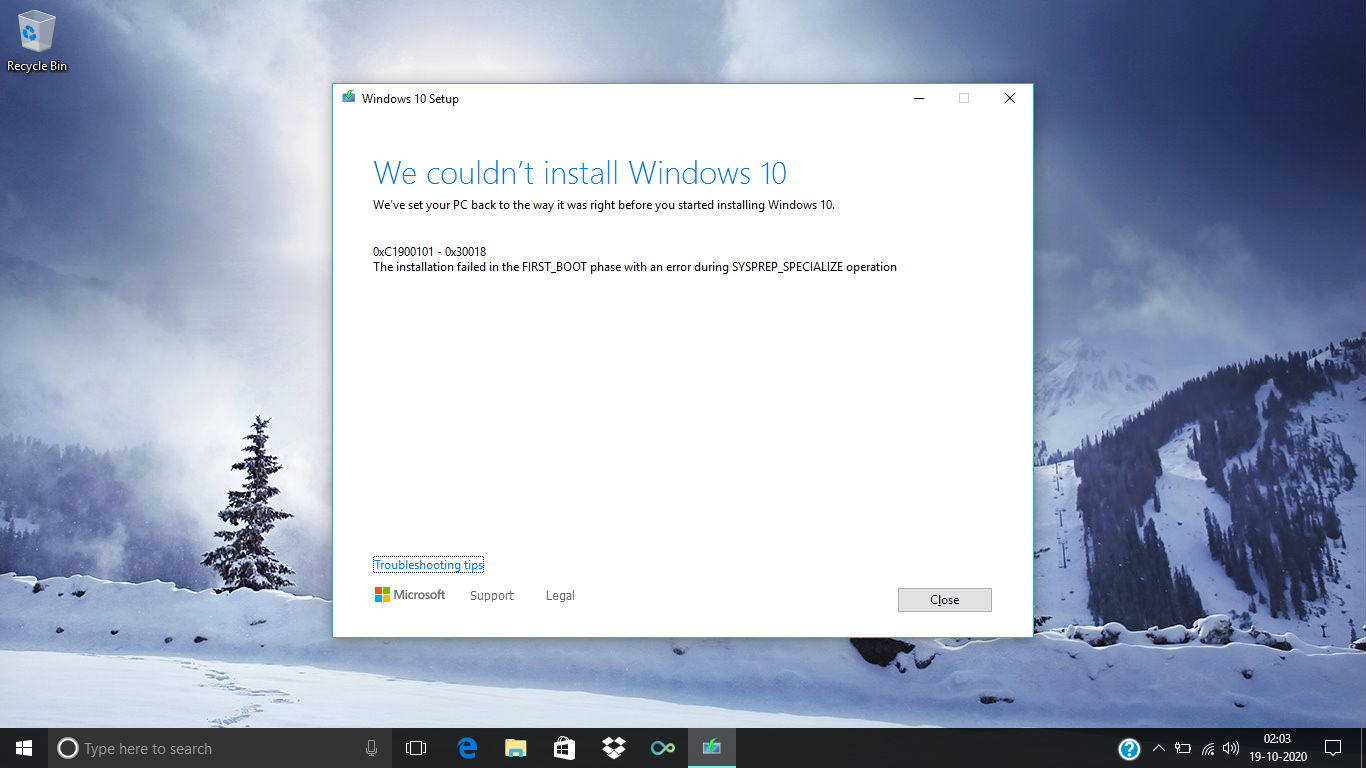Open Task View from the taskbar

point(416,748)
